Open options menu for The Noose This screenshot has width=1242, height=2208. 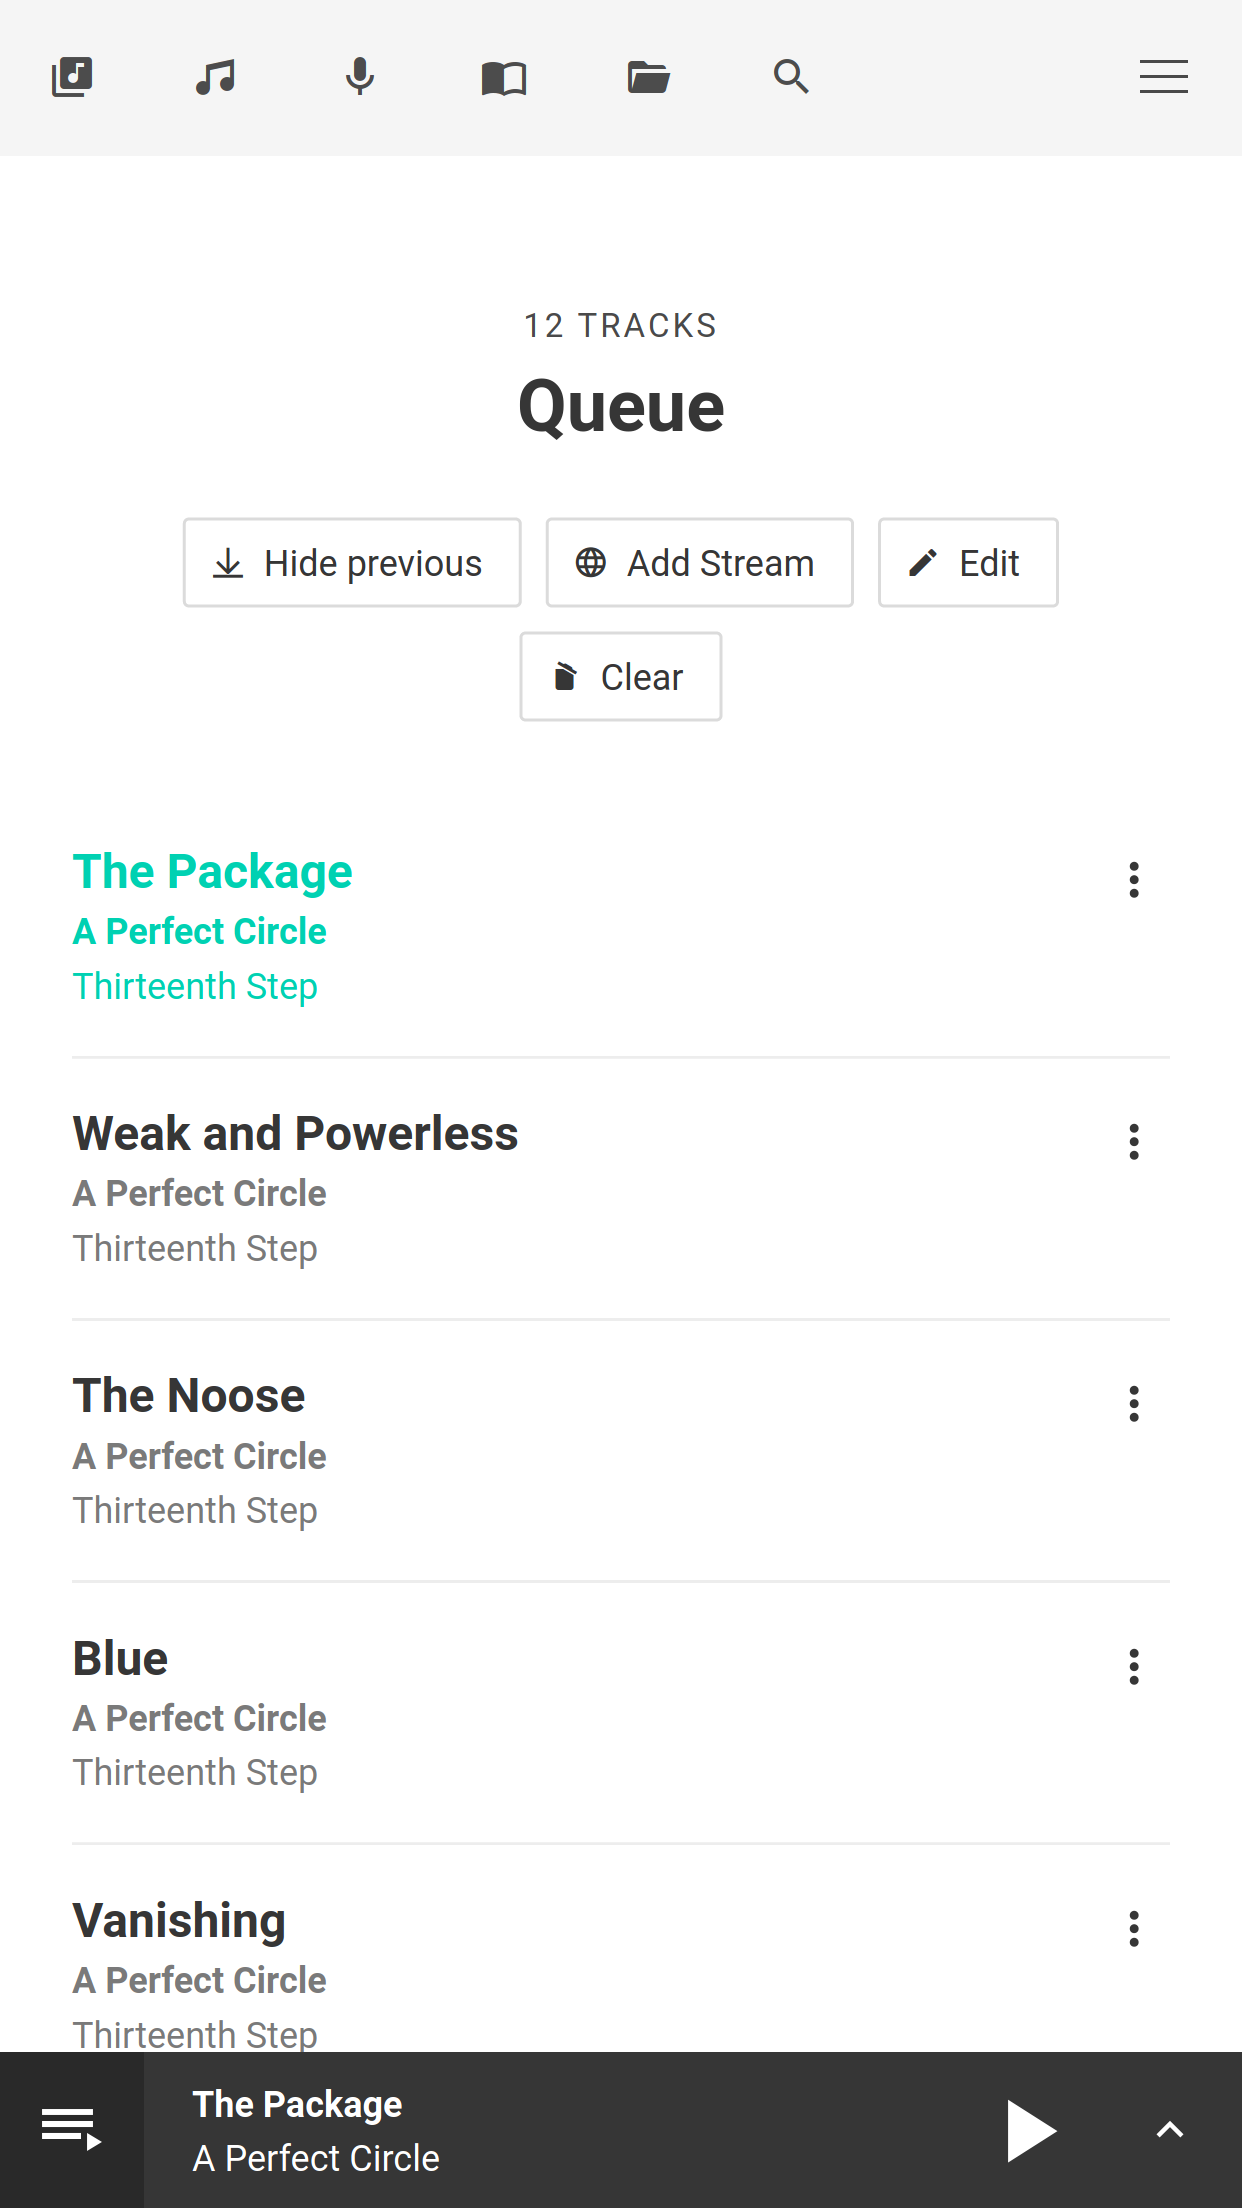(1133, 1404)
